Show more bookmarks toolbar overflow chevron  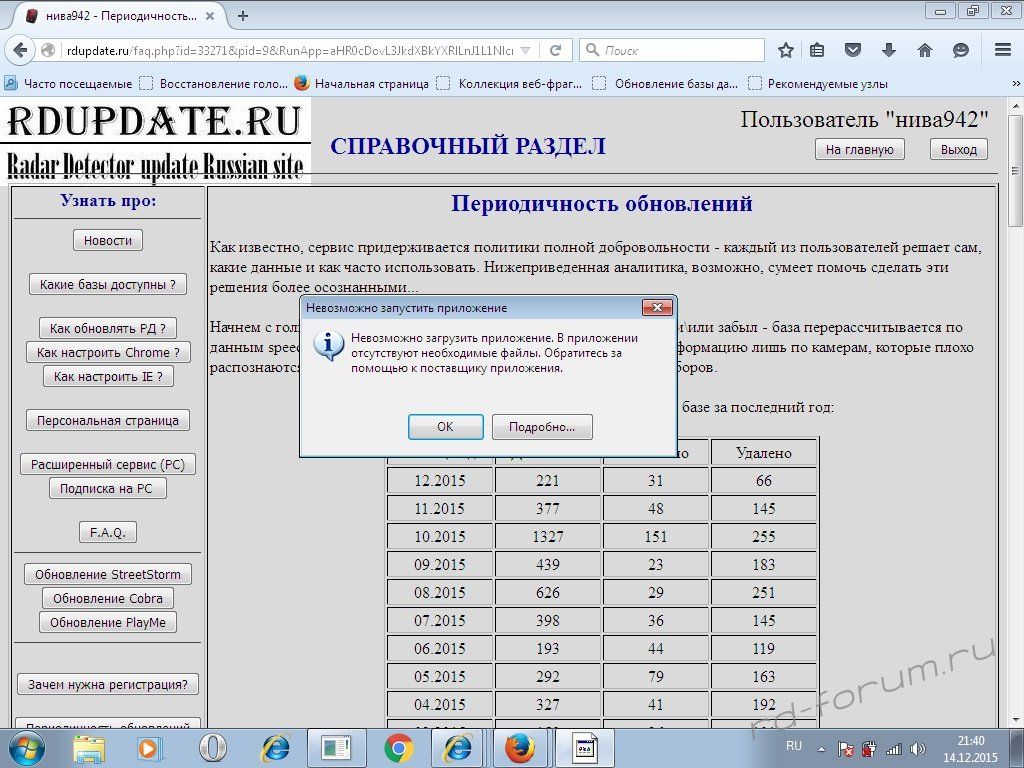(1016, 84)
